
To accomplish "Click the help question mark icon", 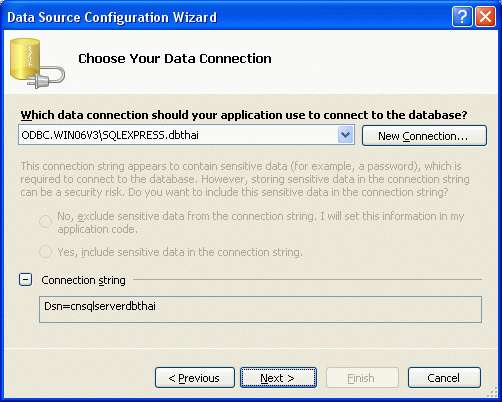I will coord(462,16).
